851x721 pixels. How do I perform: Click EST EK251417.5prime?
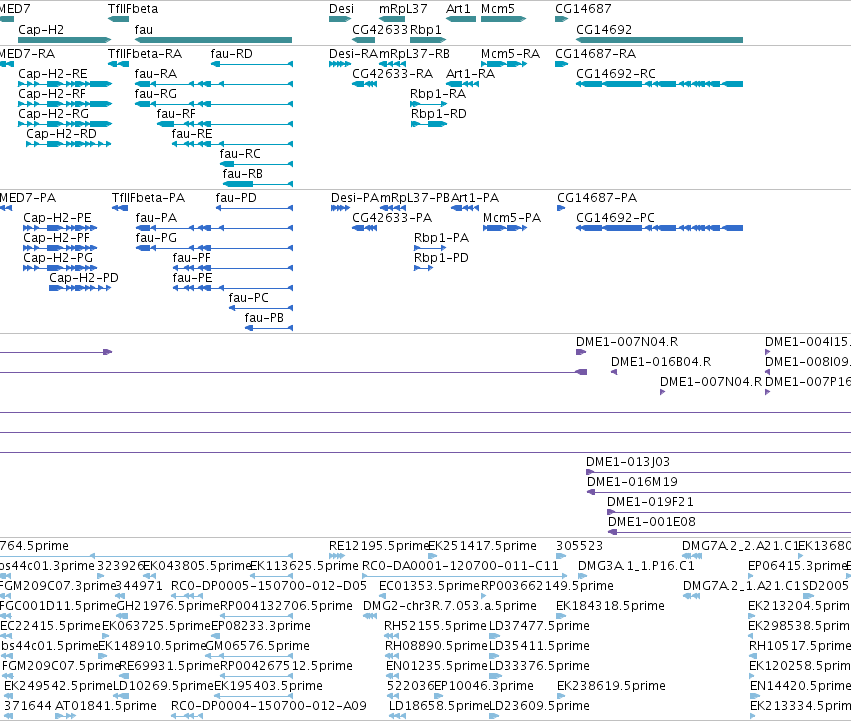[x=433, y=556]
